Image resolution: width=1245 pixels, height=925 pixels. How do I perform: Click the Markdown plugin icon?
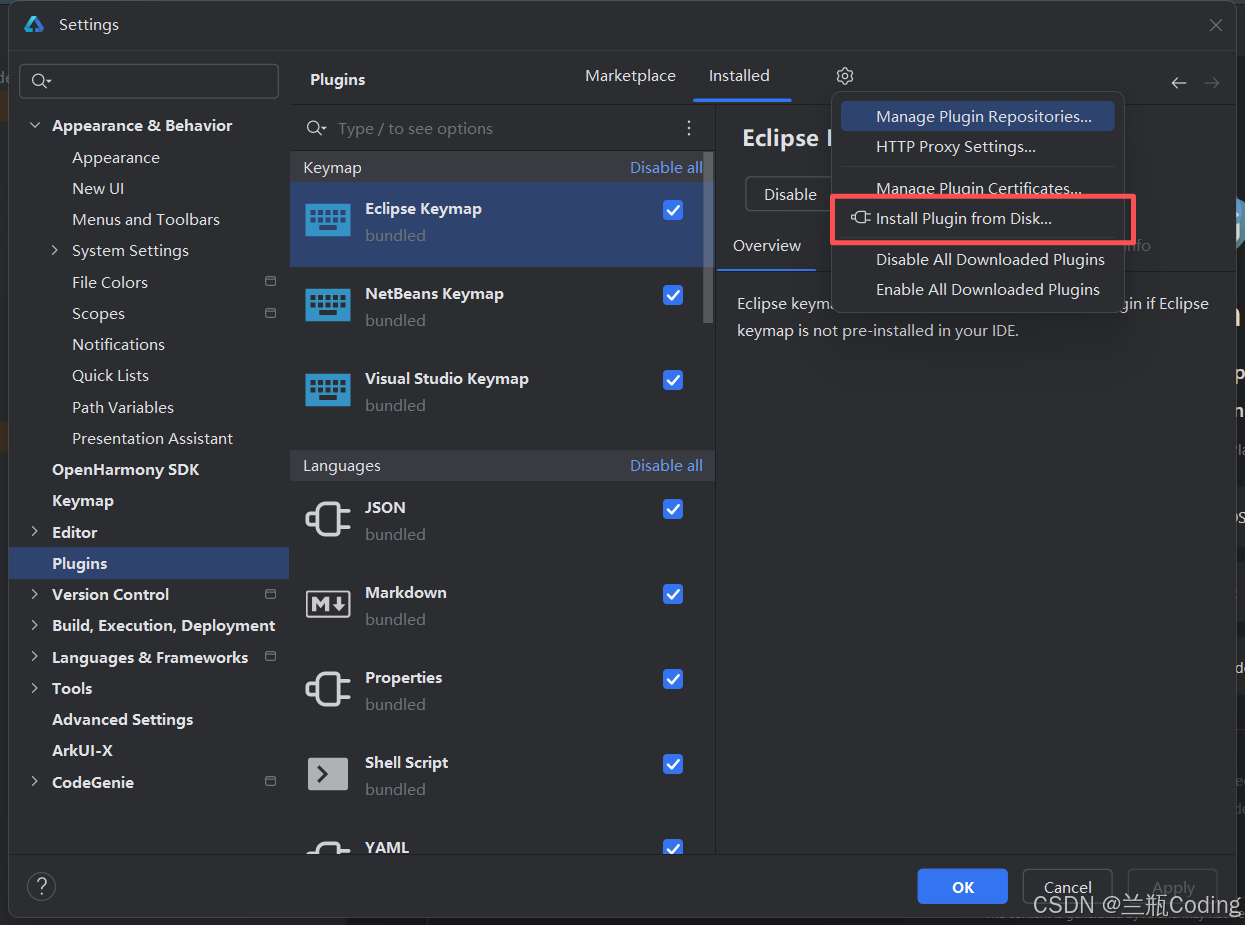[x=328, y=604]
